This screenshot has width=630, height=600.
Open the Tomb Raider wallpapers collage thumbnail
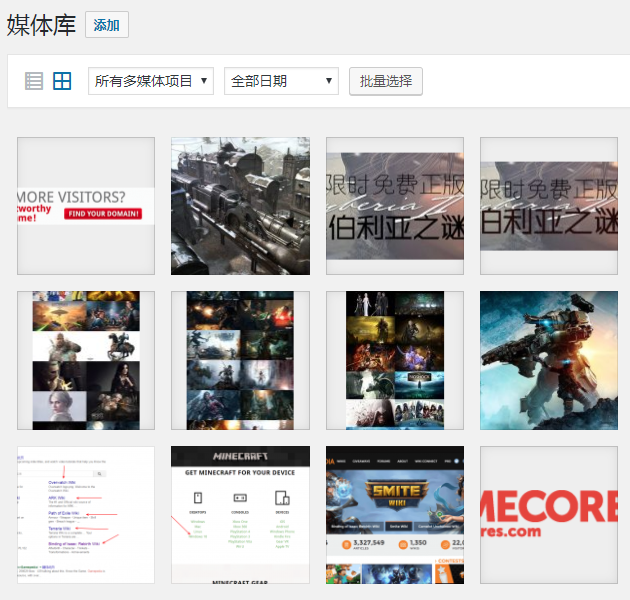tap(240, 360)
